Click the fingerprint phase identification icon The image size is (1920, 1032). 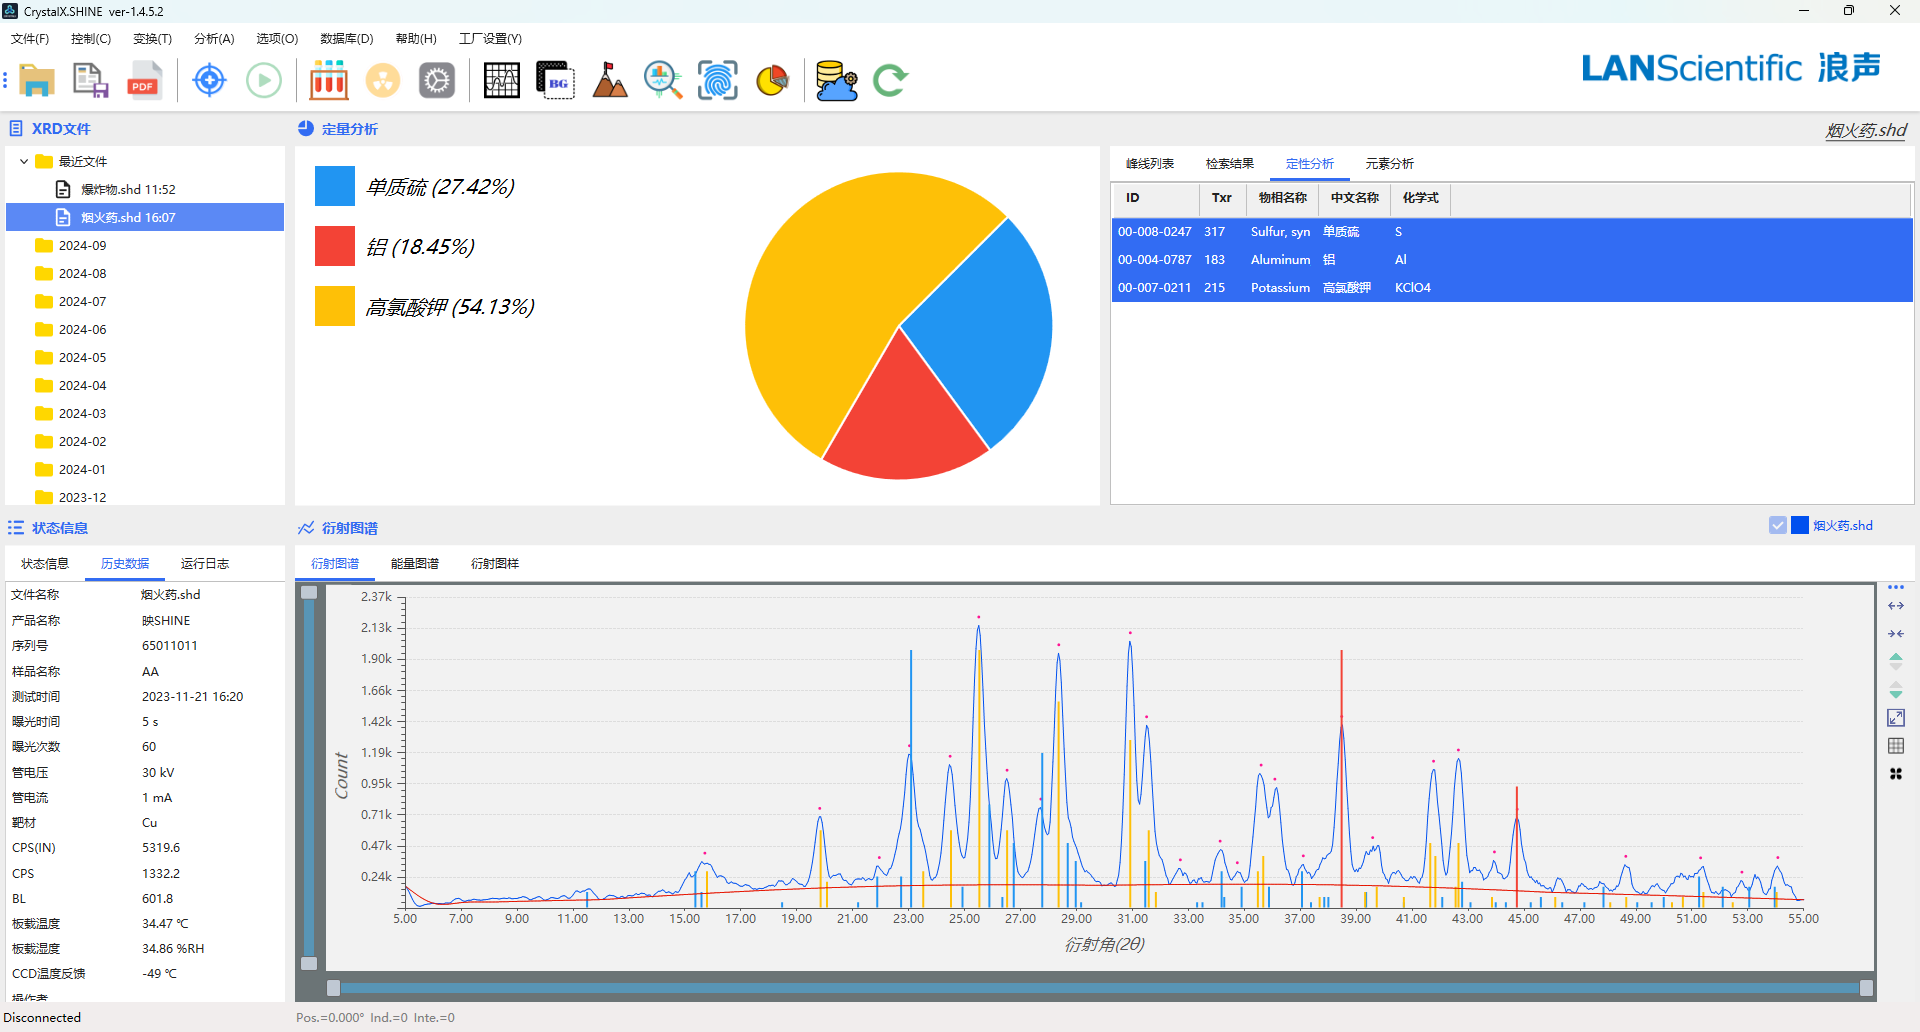click(x=717, y=80)
